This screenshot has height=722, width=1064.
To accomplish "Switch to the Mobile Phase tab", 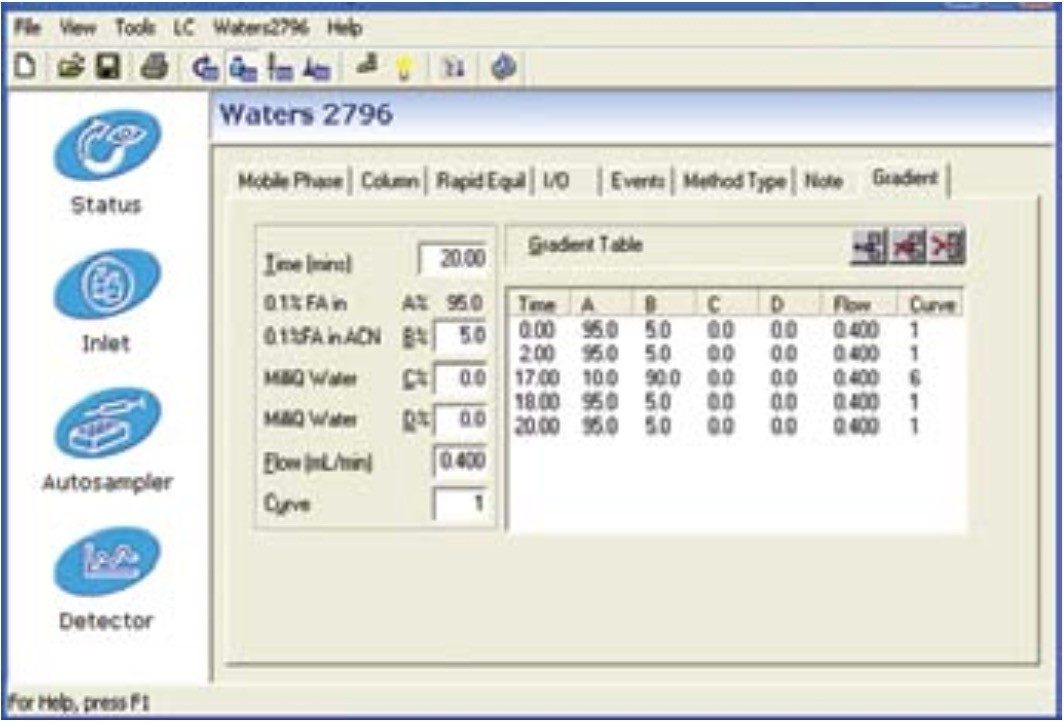I will (x=290, y=181).
